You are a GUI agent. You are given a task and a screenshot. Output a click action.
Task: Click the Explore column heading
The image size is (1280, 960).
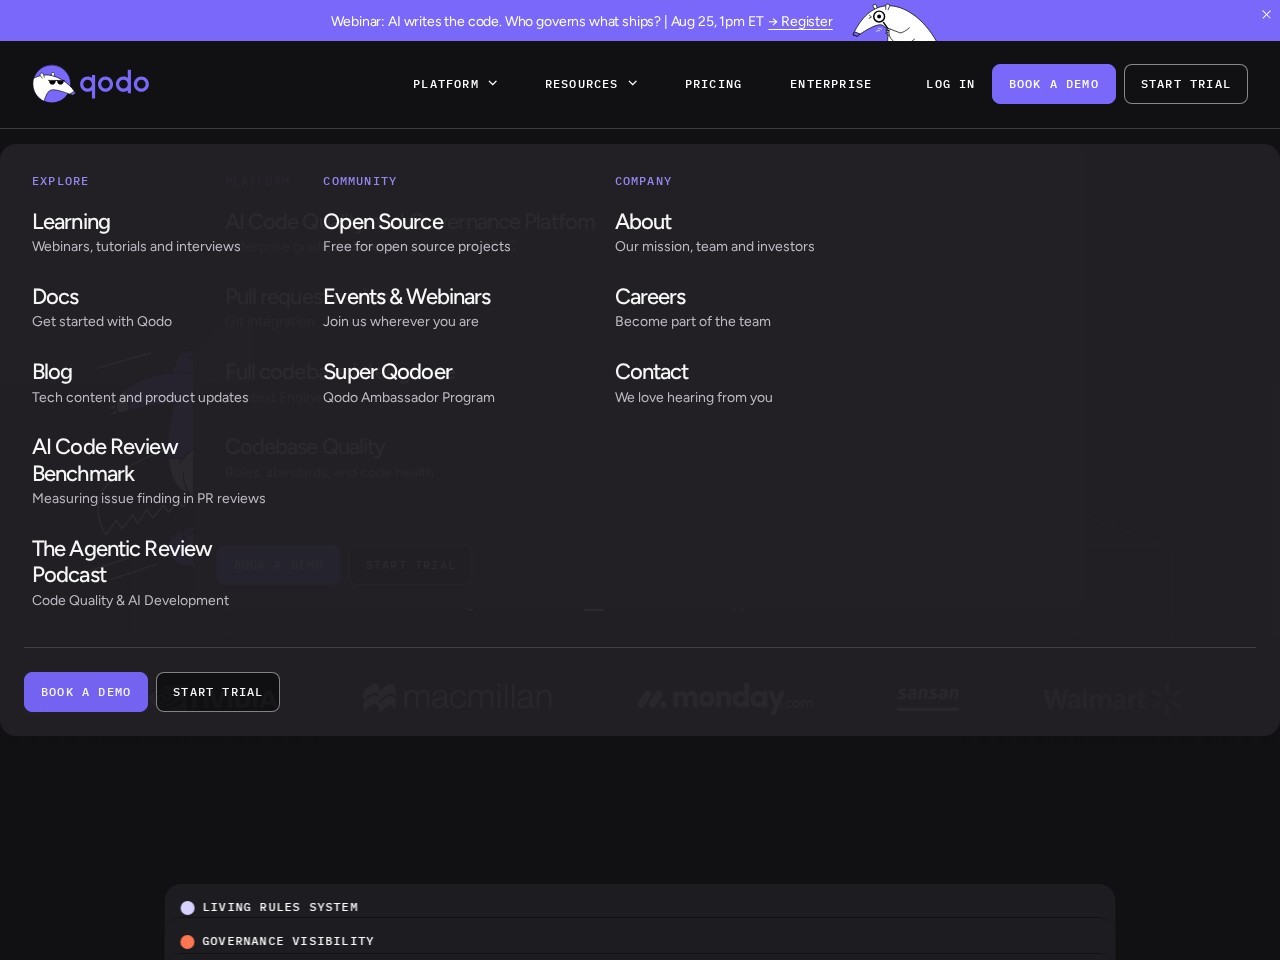point(60,181)
